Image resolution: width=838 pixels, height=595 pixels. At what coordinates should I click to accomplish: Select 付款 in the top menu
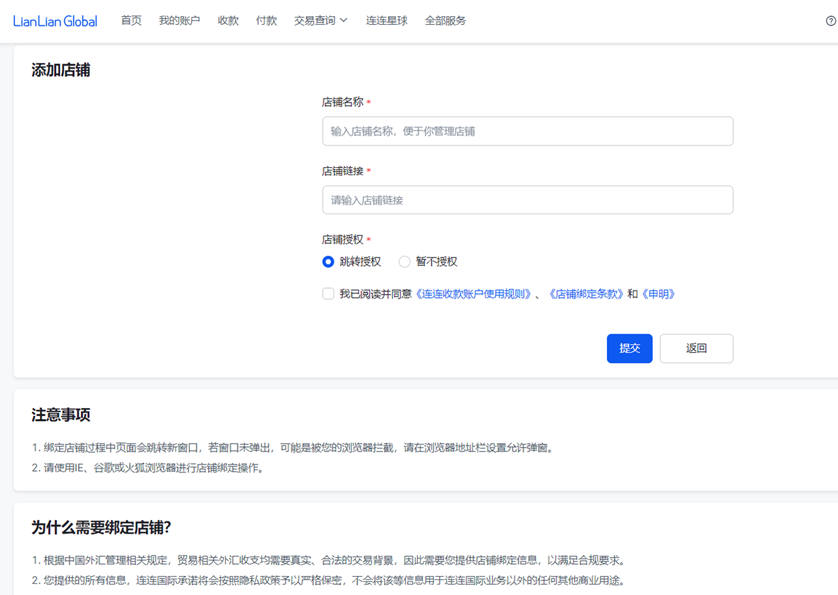(x=266, y=21)
